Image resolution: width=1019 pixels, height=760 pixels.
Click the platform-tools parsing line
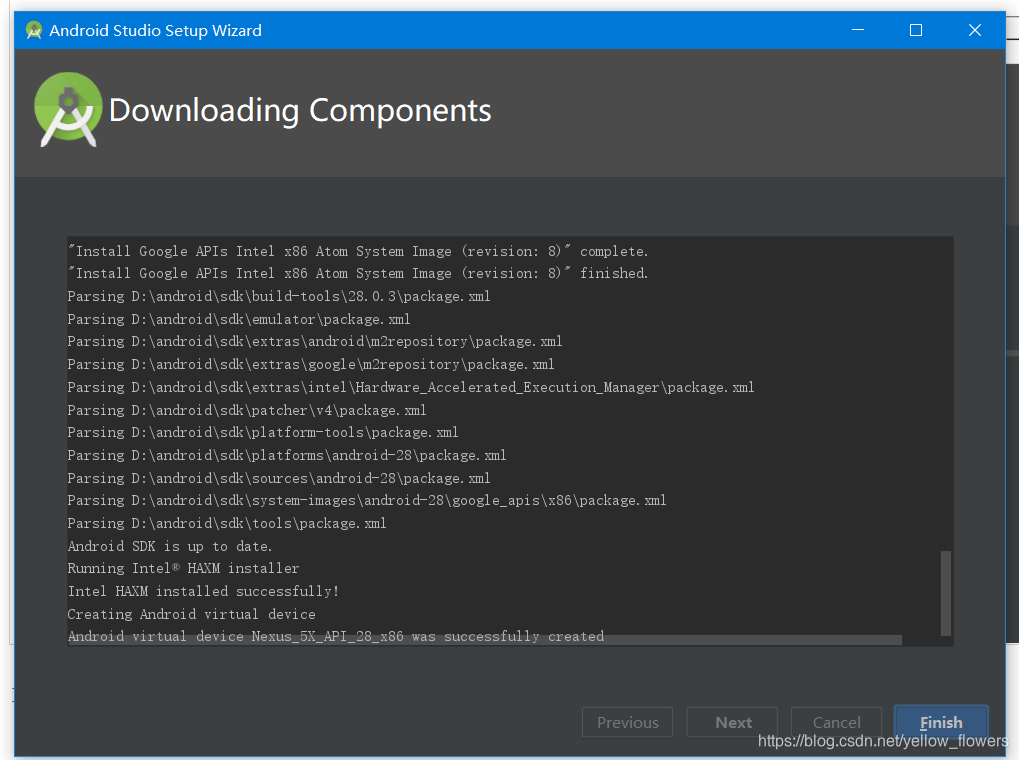click(x=263, y=432)
